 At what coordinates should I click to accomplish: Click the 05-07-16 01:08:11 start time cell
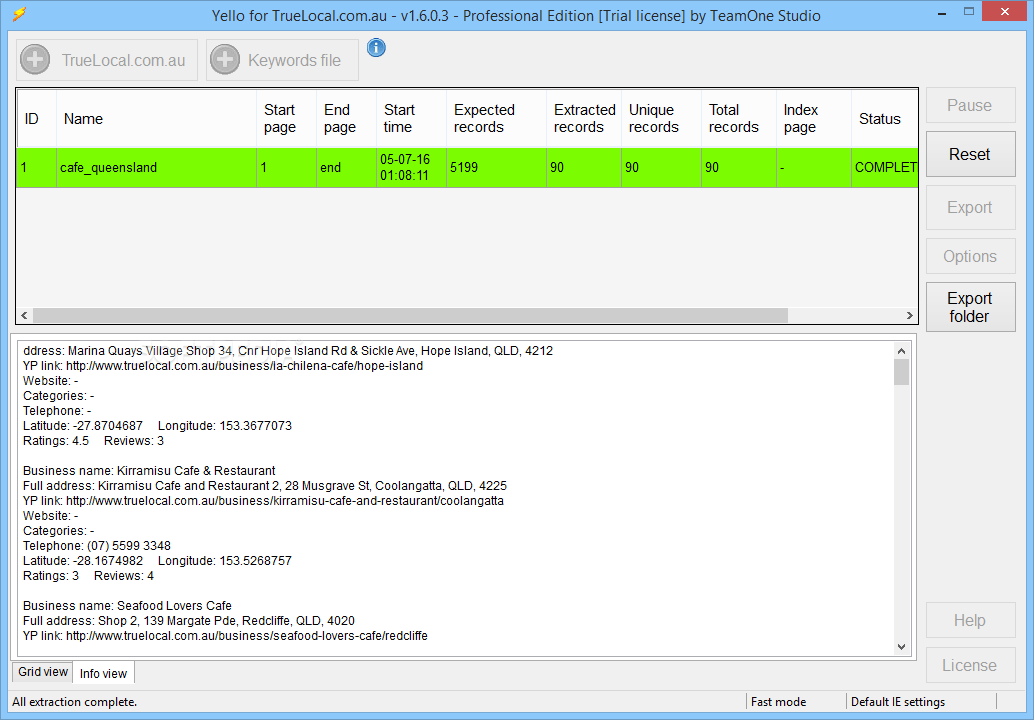(x=411, y=167)
